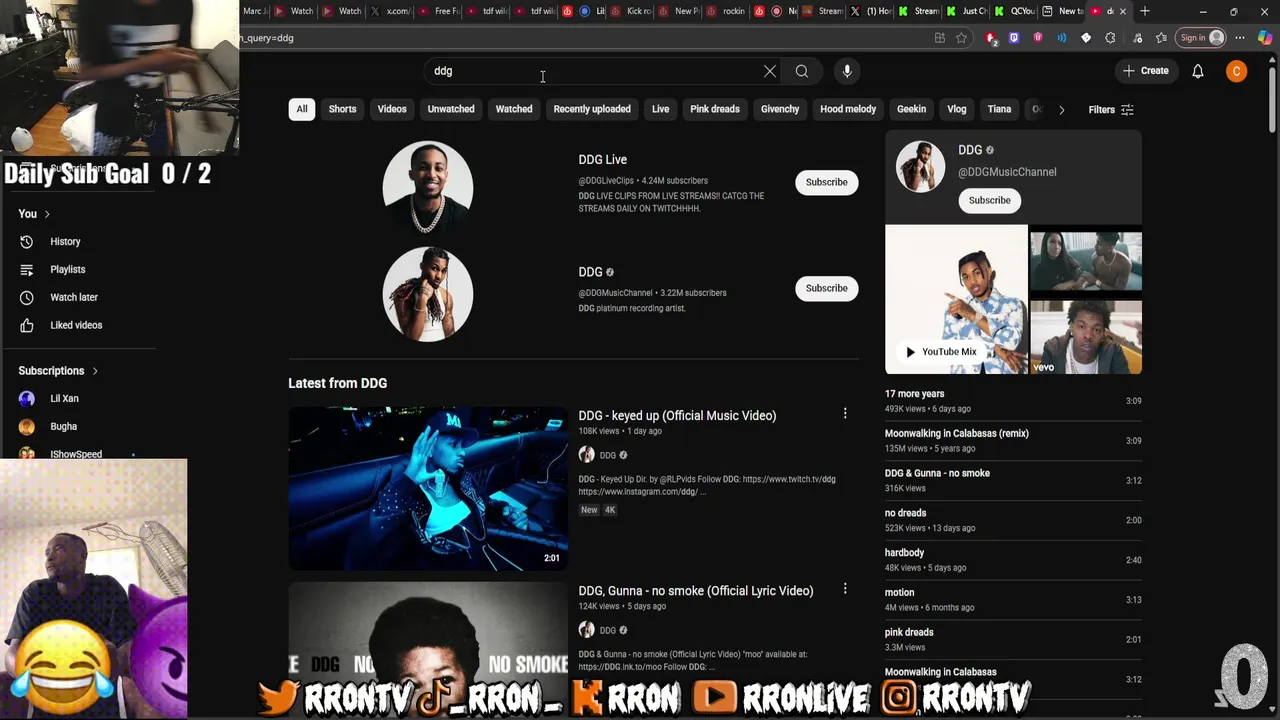Open browser settings three-dot menu
Image resolution: width=1280 pixels, height=720 pixels.
point(1239,38)
